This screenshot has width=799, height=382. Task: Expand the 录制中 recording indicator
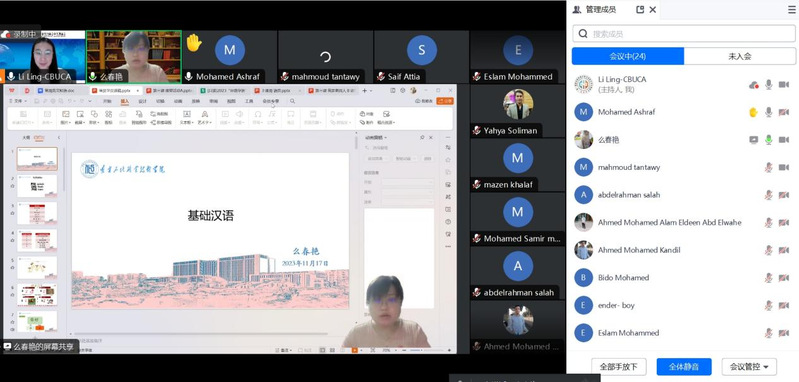[x=20, y=34]
